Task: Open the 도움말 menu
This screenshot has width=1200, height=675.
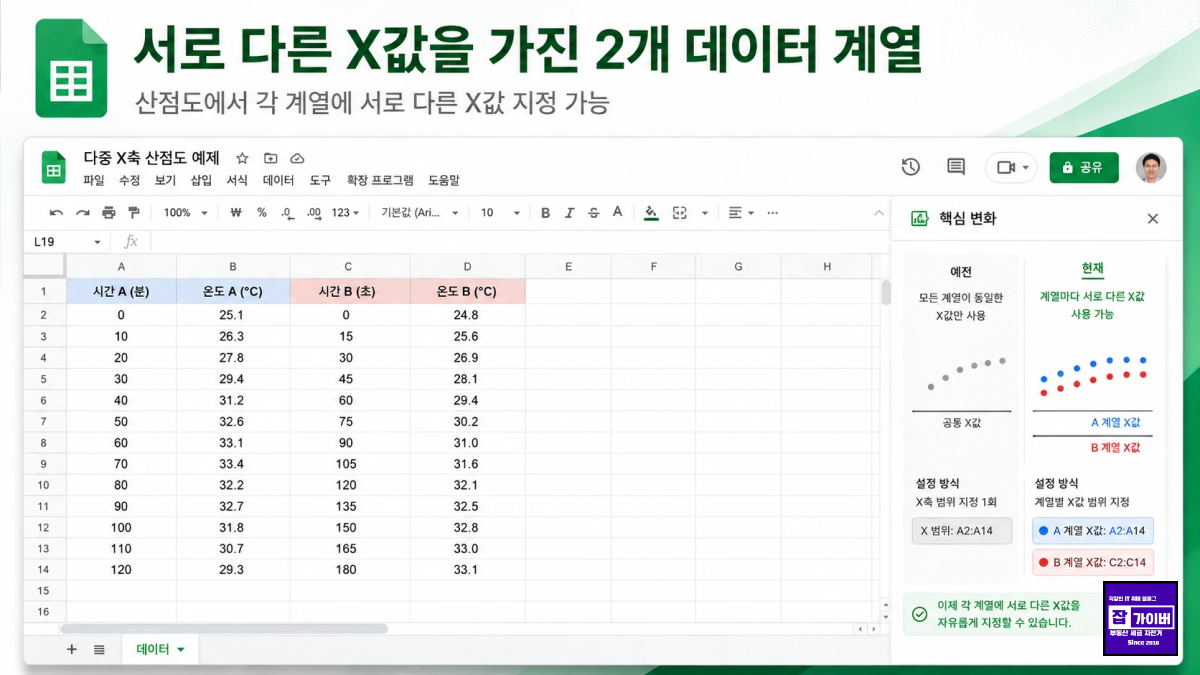Action: pyautogui.click(x=444, y=181)
